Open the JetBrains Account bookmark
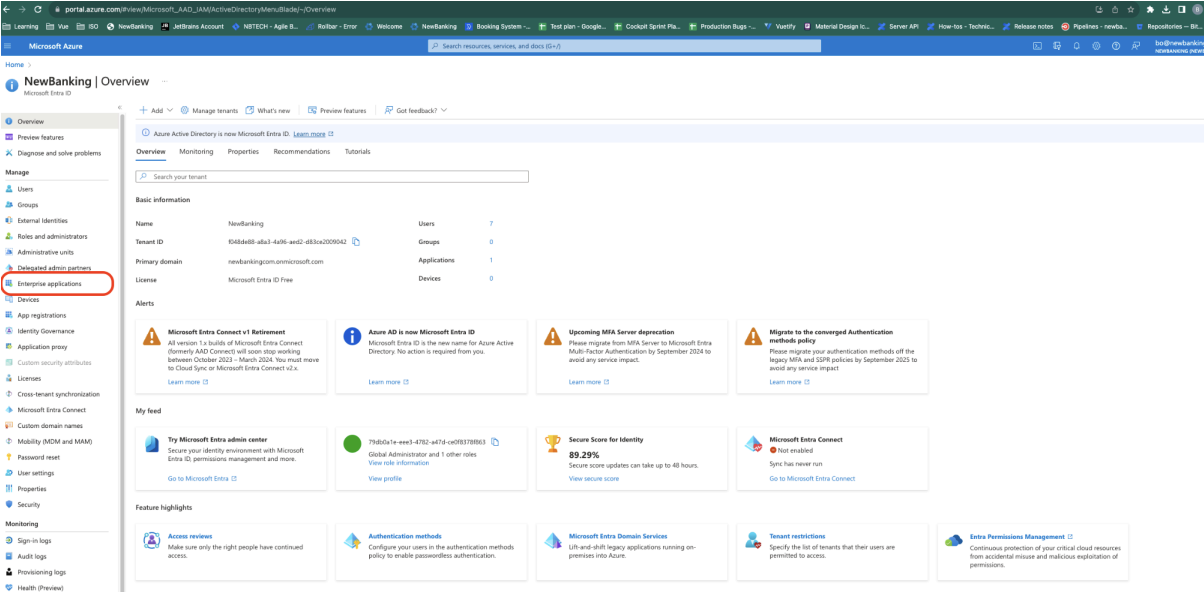The height and width of the screenshot is (606, 1204). pos(191,26)
